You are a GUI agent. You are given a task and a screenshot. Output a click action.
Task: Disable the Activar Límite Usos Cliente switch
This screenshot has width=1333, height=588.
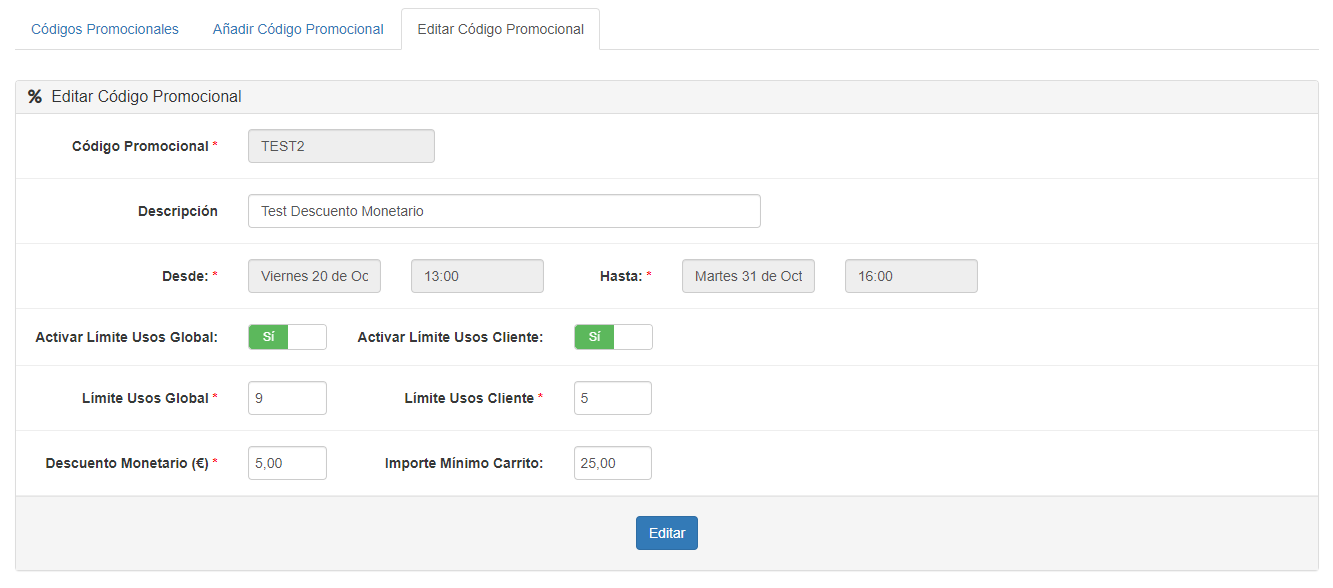pos(613,337)
